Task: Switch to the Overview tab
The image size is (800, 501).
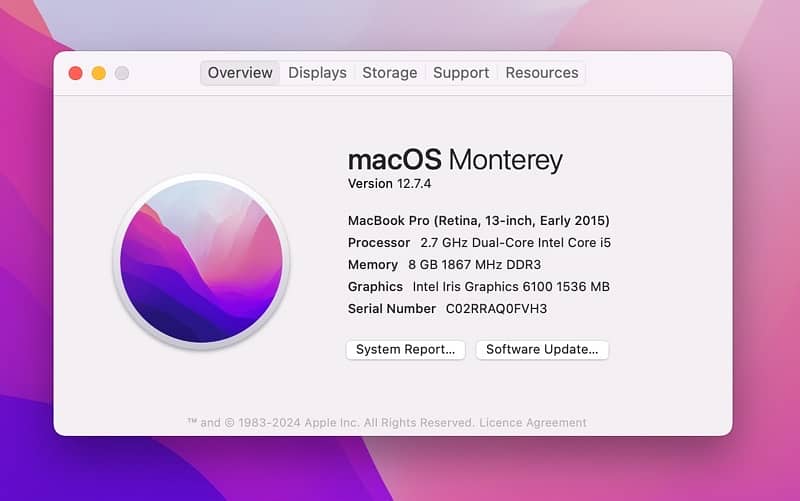Action: coord(240,73)
